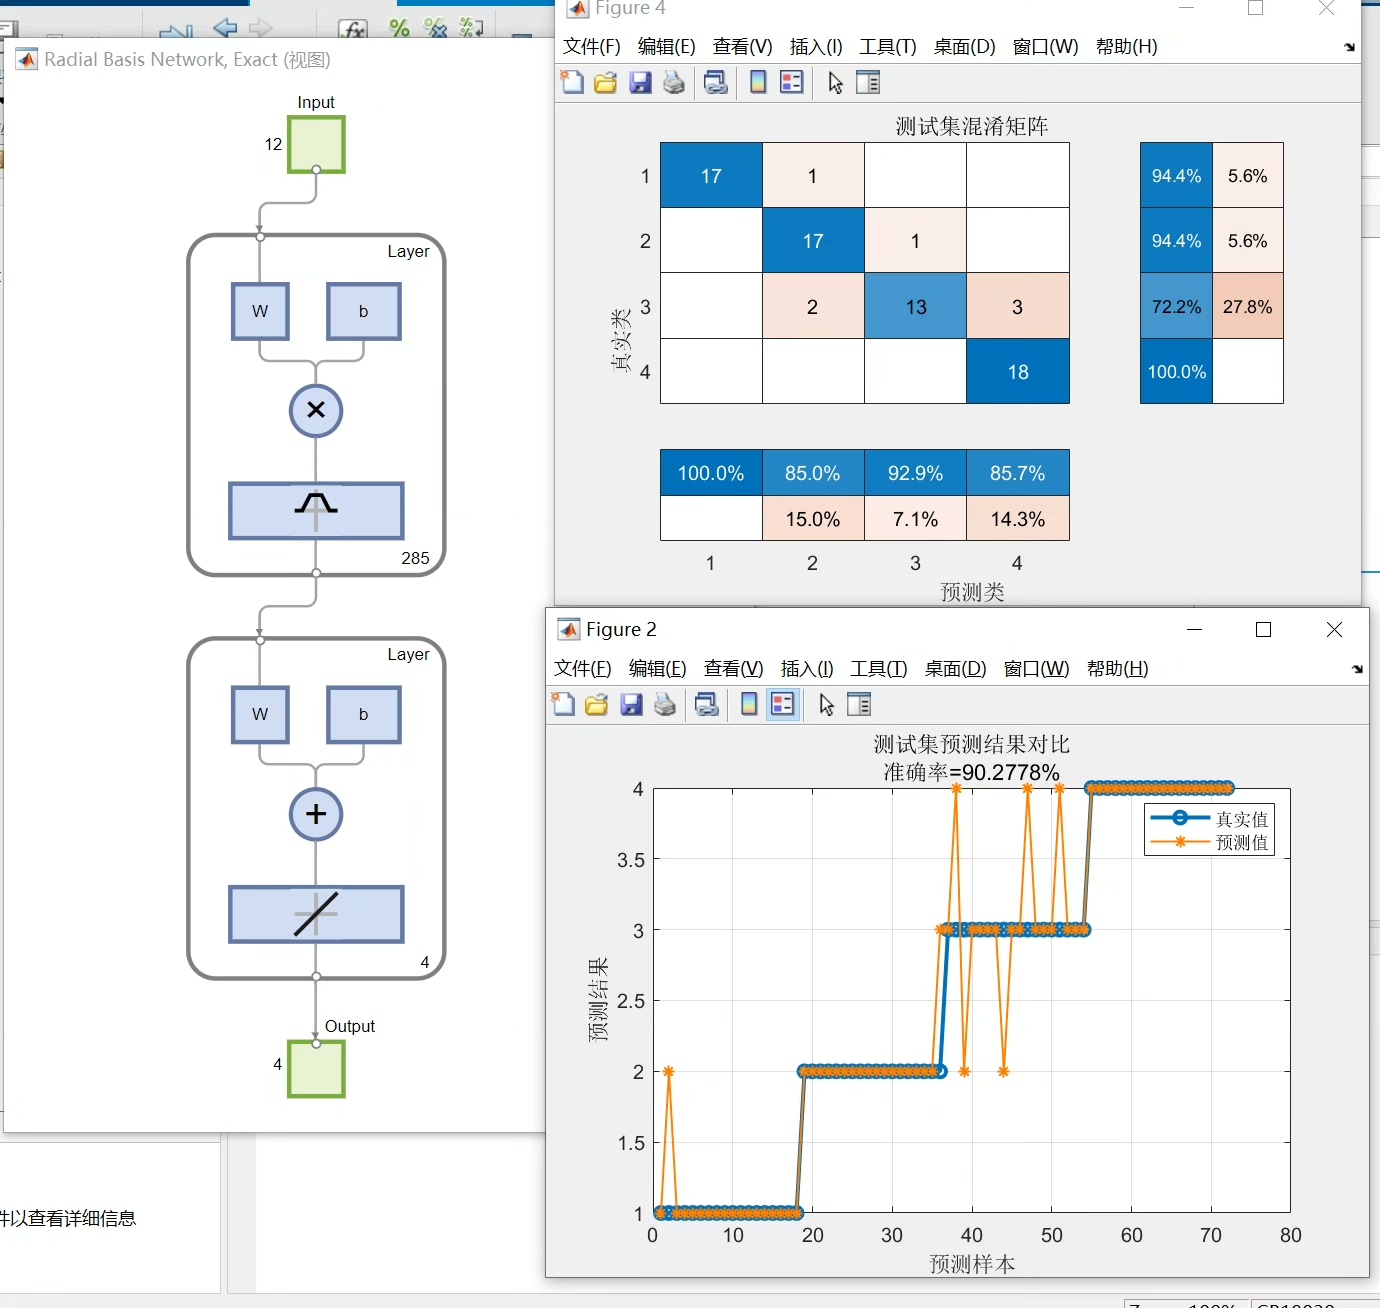1380x1308 pixels.
Task: Click 真实值 legend entry in Figure 2
Action: point(1210,819)
